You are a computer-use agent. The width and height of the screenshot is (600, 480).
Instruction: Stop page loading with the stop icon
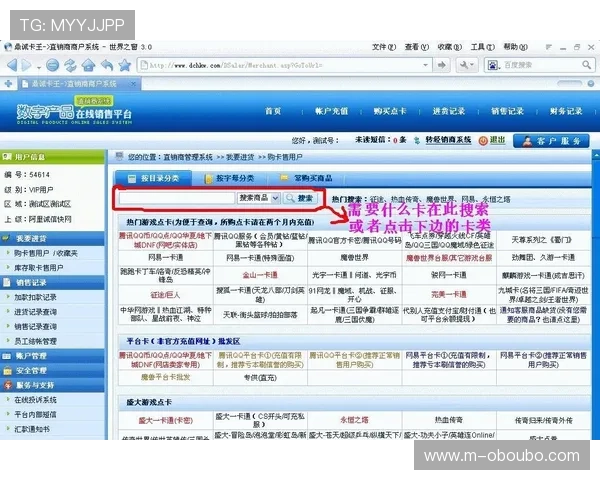52,65
